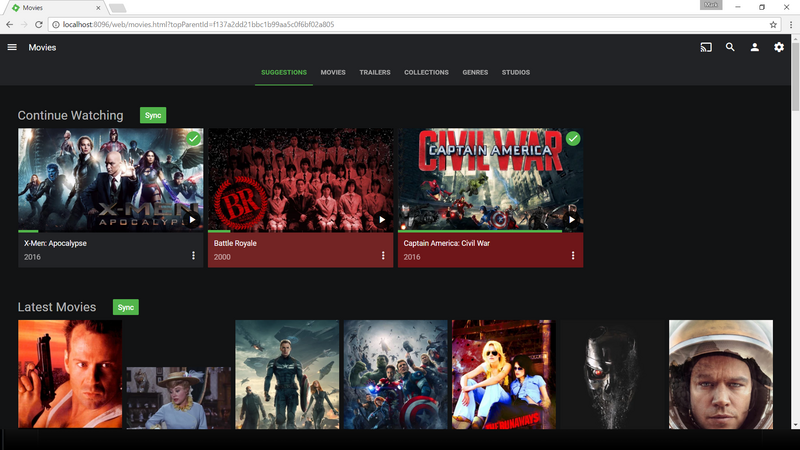
Task: Click year 2000 under Battle Royale
Action: coord(222,257)
